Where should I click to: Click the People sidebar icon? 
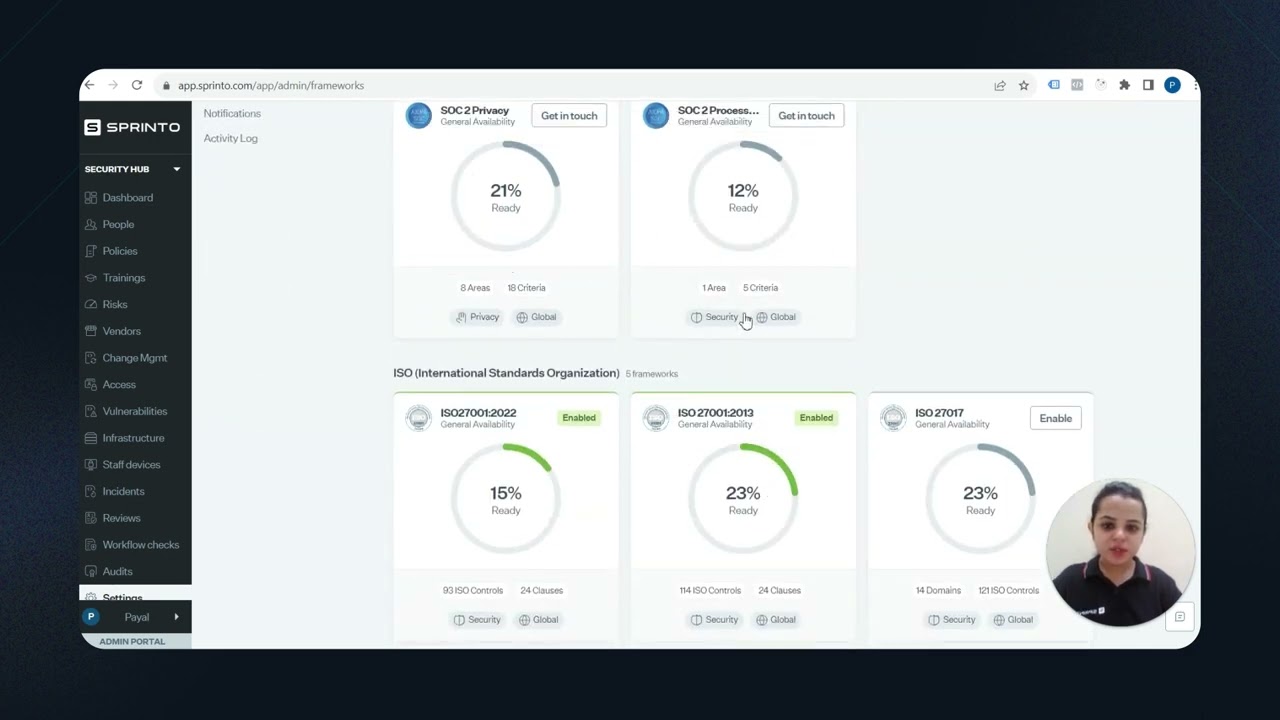point(91,225)
